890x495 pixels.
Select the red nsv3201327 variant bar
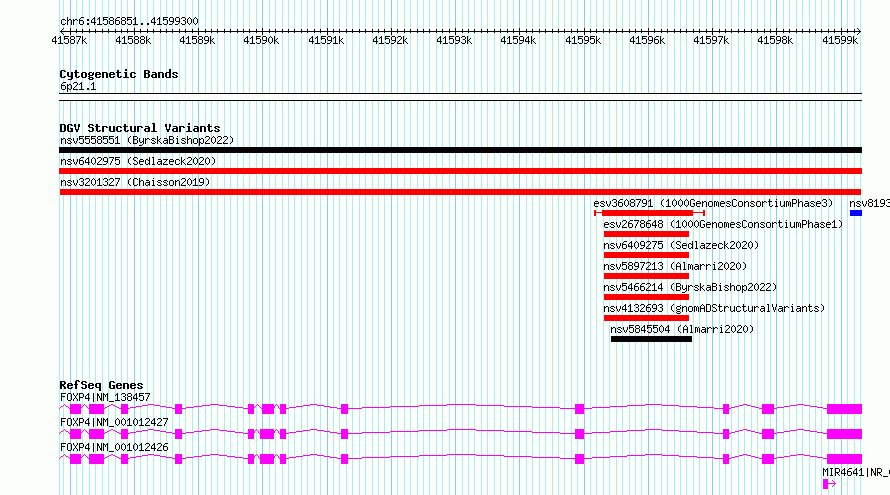[x=460, y=192]
